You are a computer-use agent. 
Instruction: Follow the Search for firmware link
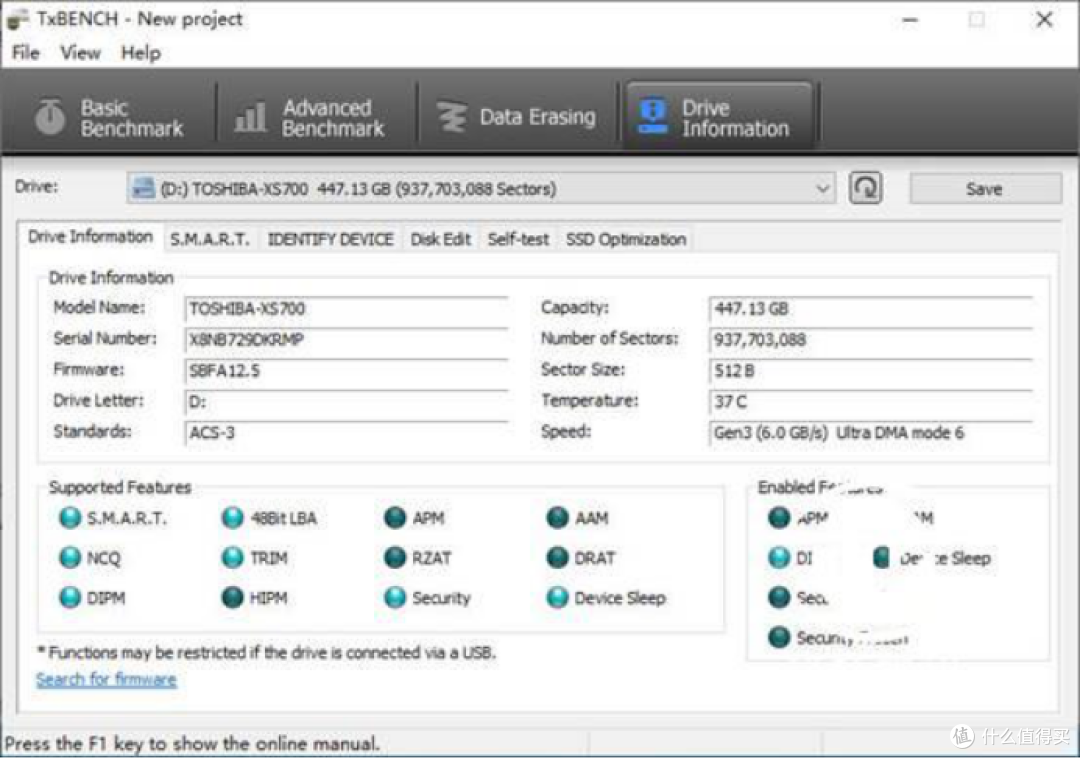[106, 680]
